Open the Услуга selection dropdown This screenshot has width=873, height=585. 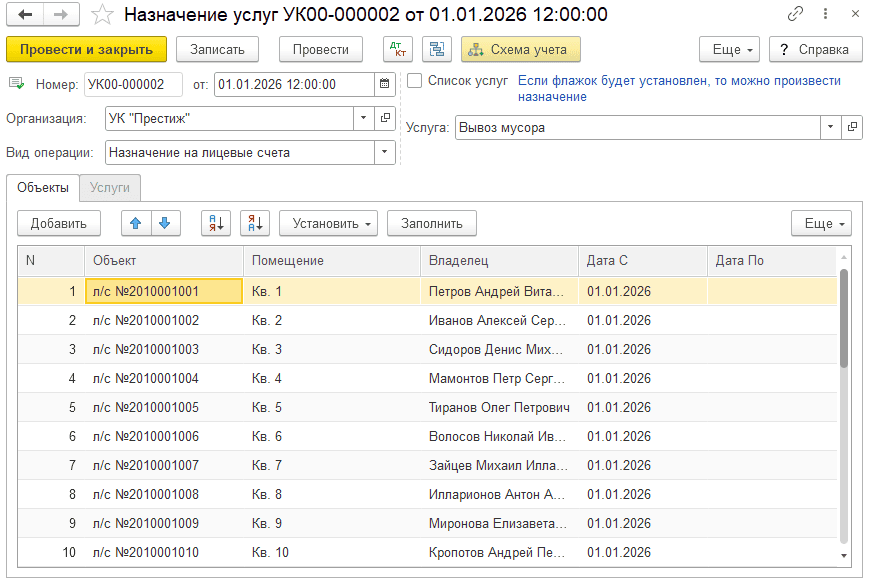(830, 127)
